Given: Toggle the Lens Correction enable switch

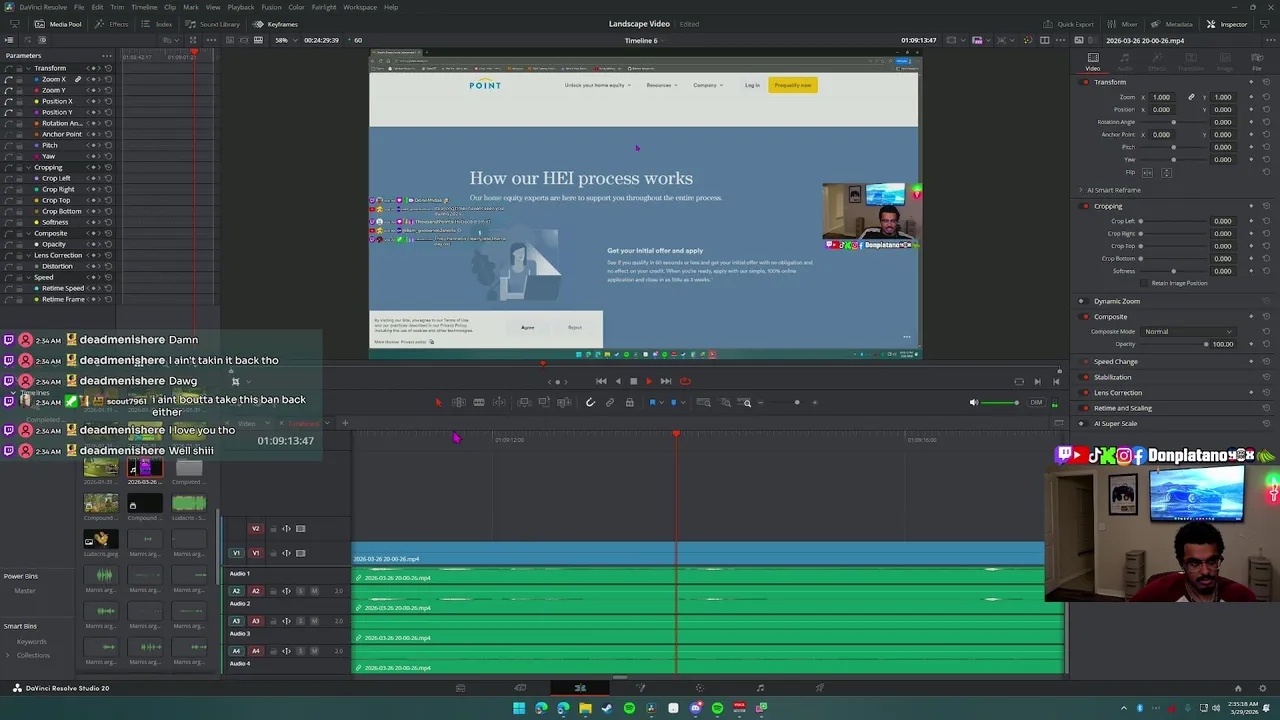Looking at the screenshot, I should click(x=1086, y=393).
